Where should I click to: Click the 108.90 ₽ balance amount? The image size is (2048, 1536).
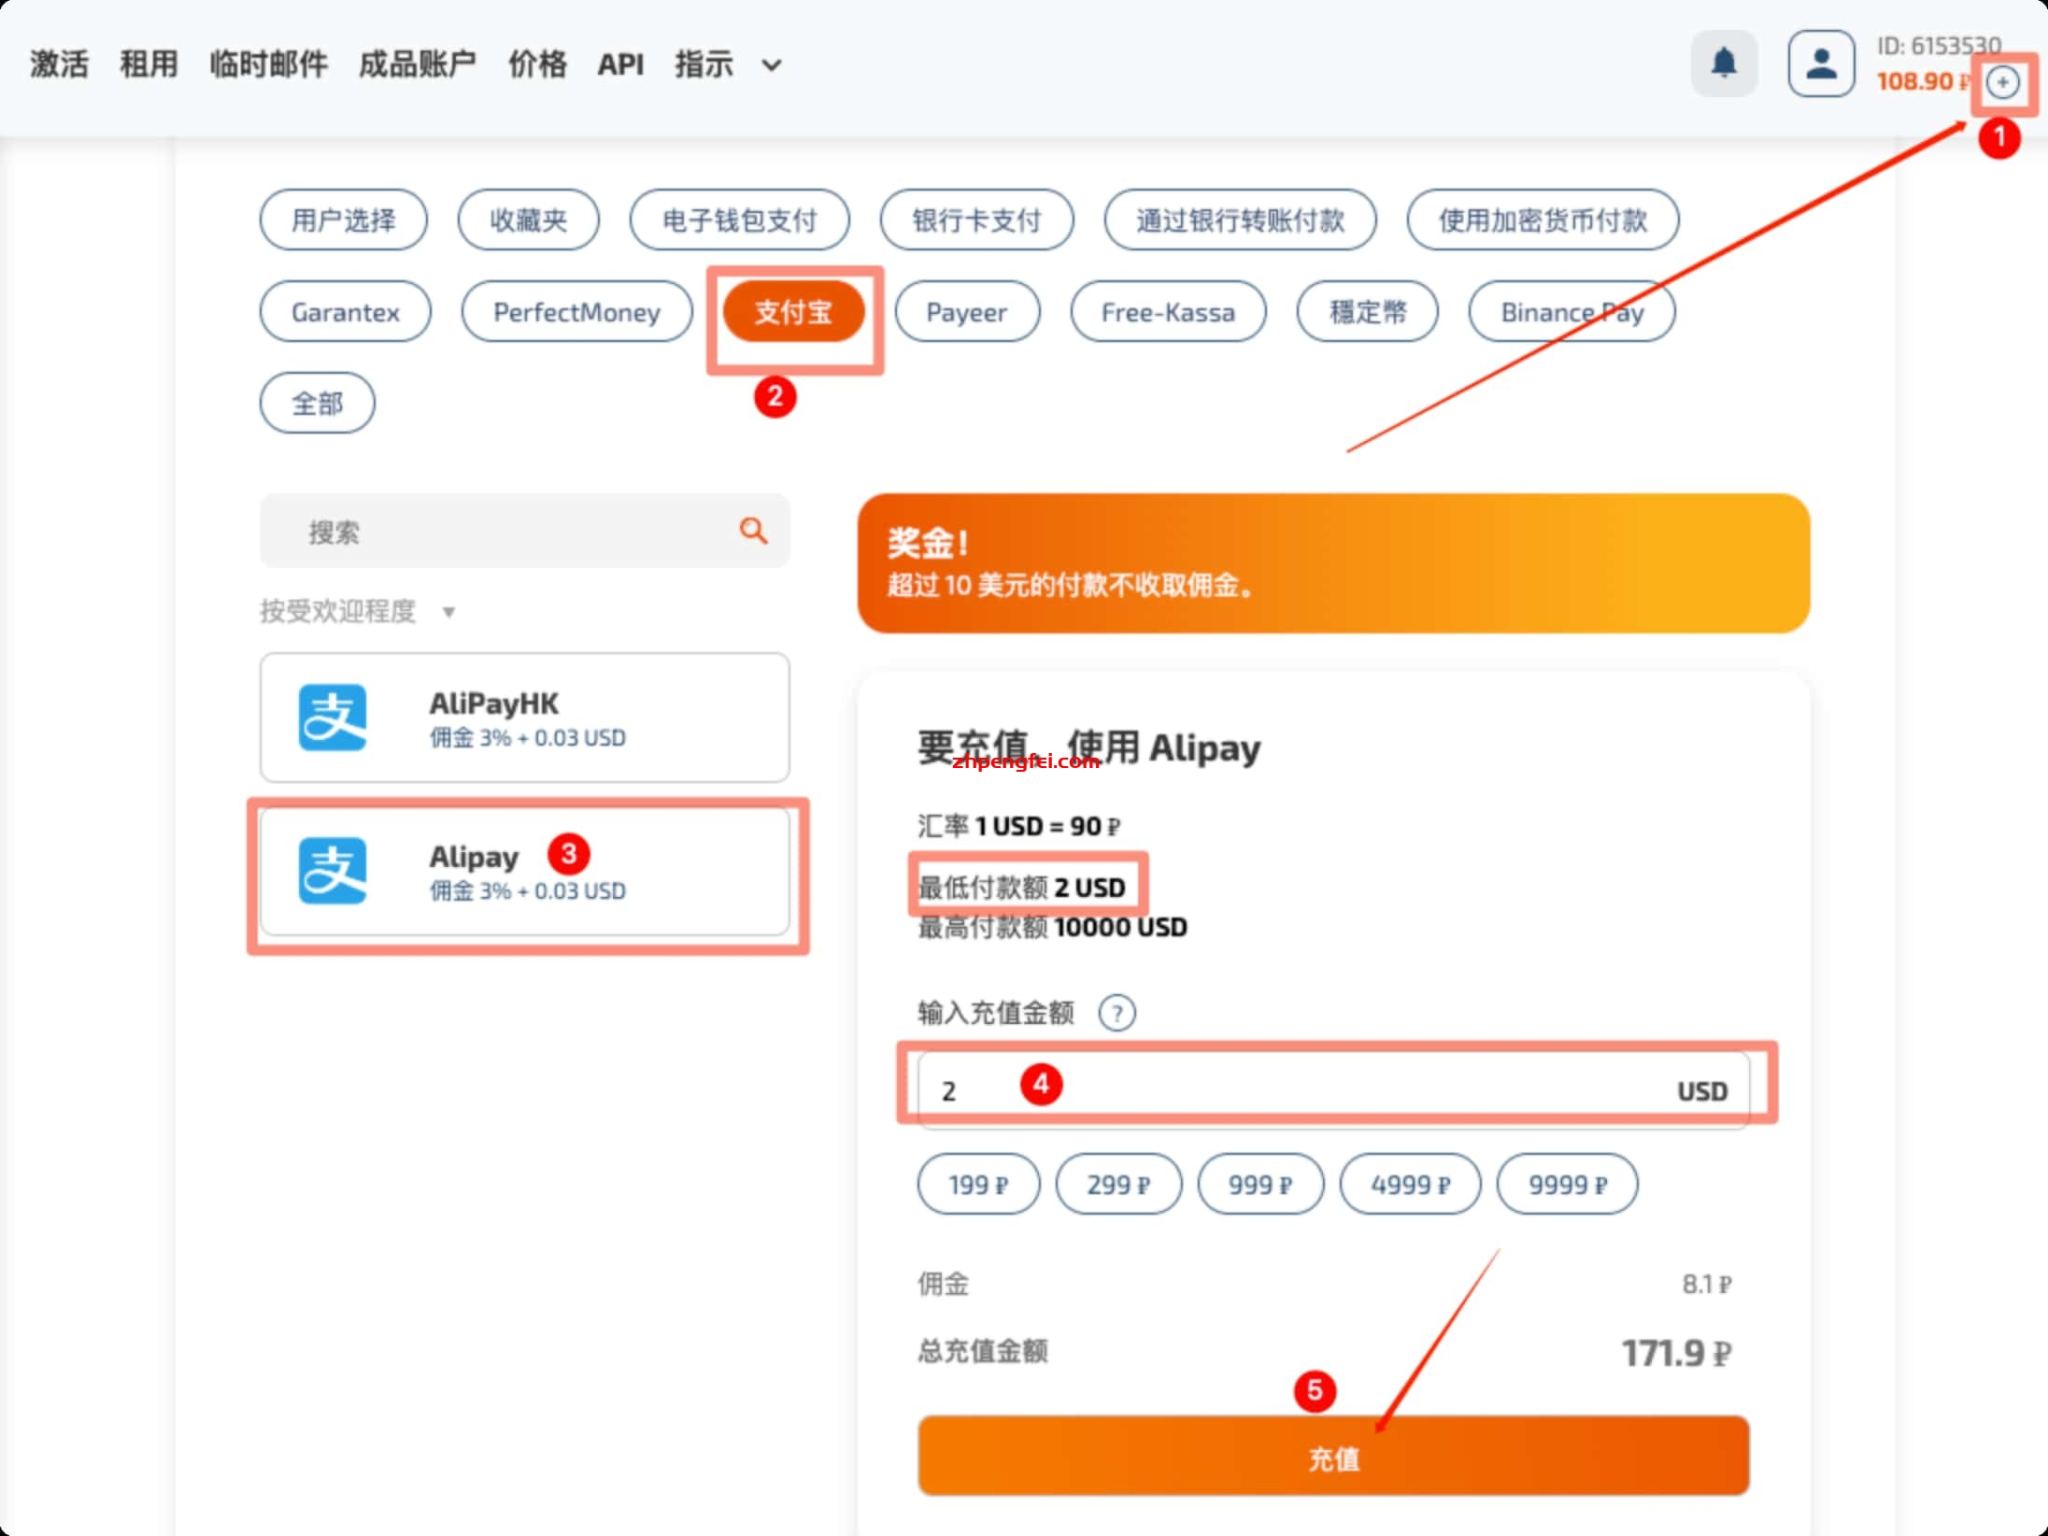[1923, 82]
